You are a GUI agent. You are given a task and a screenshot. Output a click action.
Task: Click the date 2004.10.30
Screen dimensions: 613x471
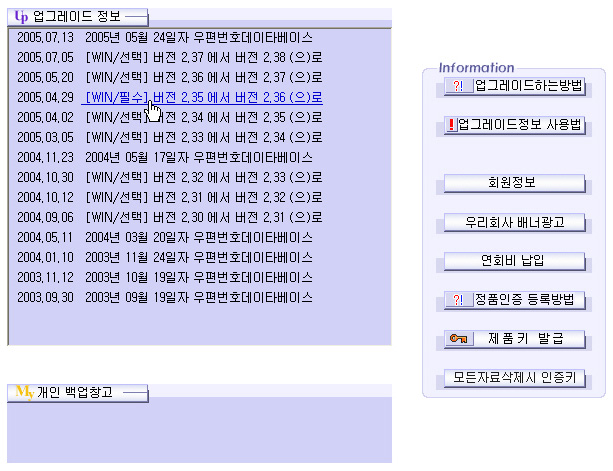[45, 177]
